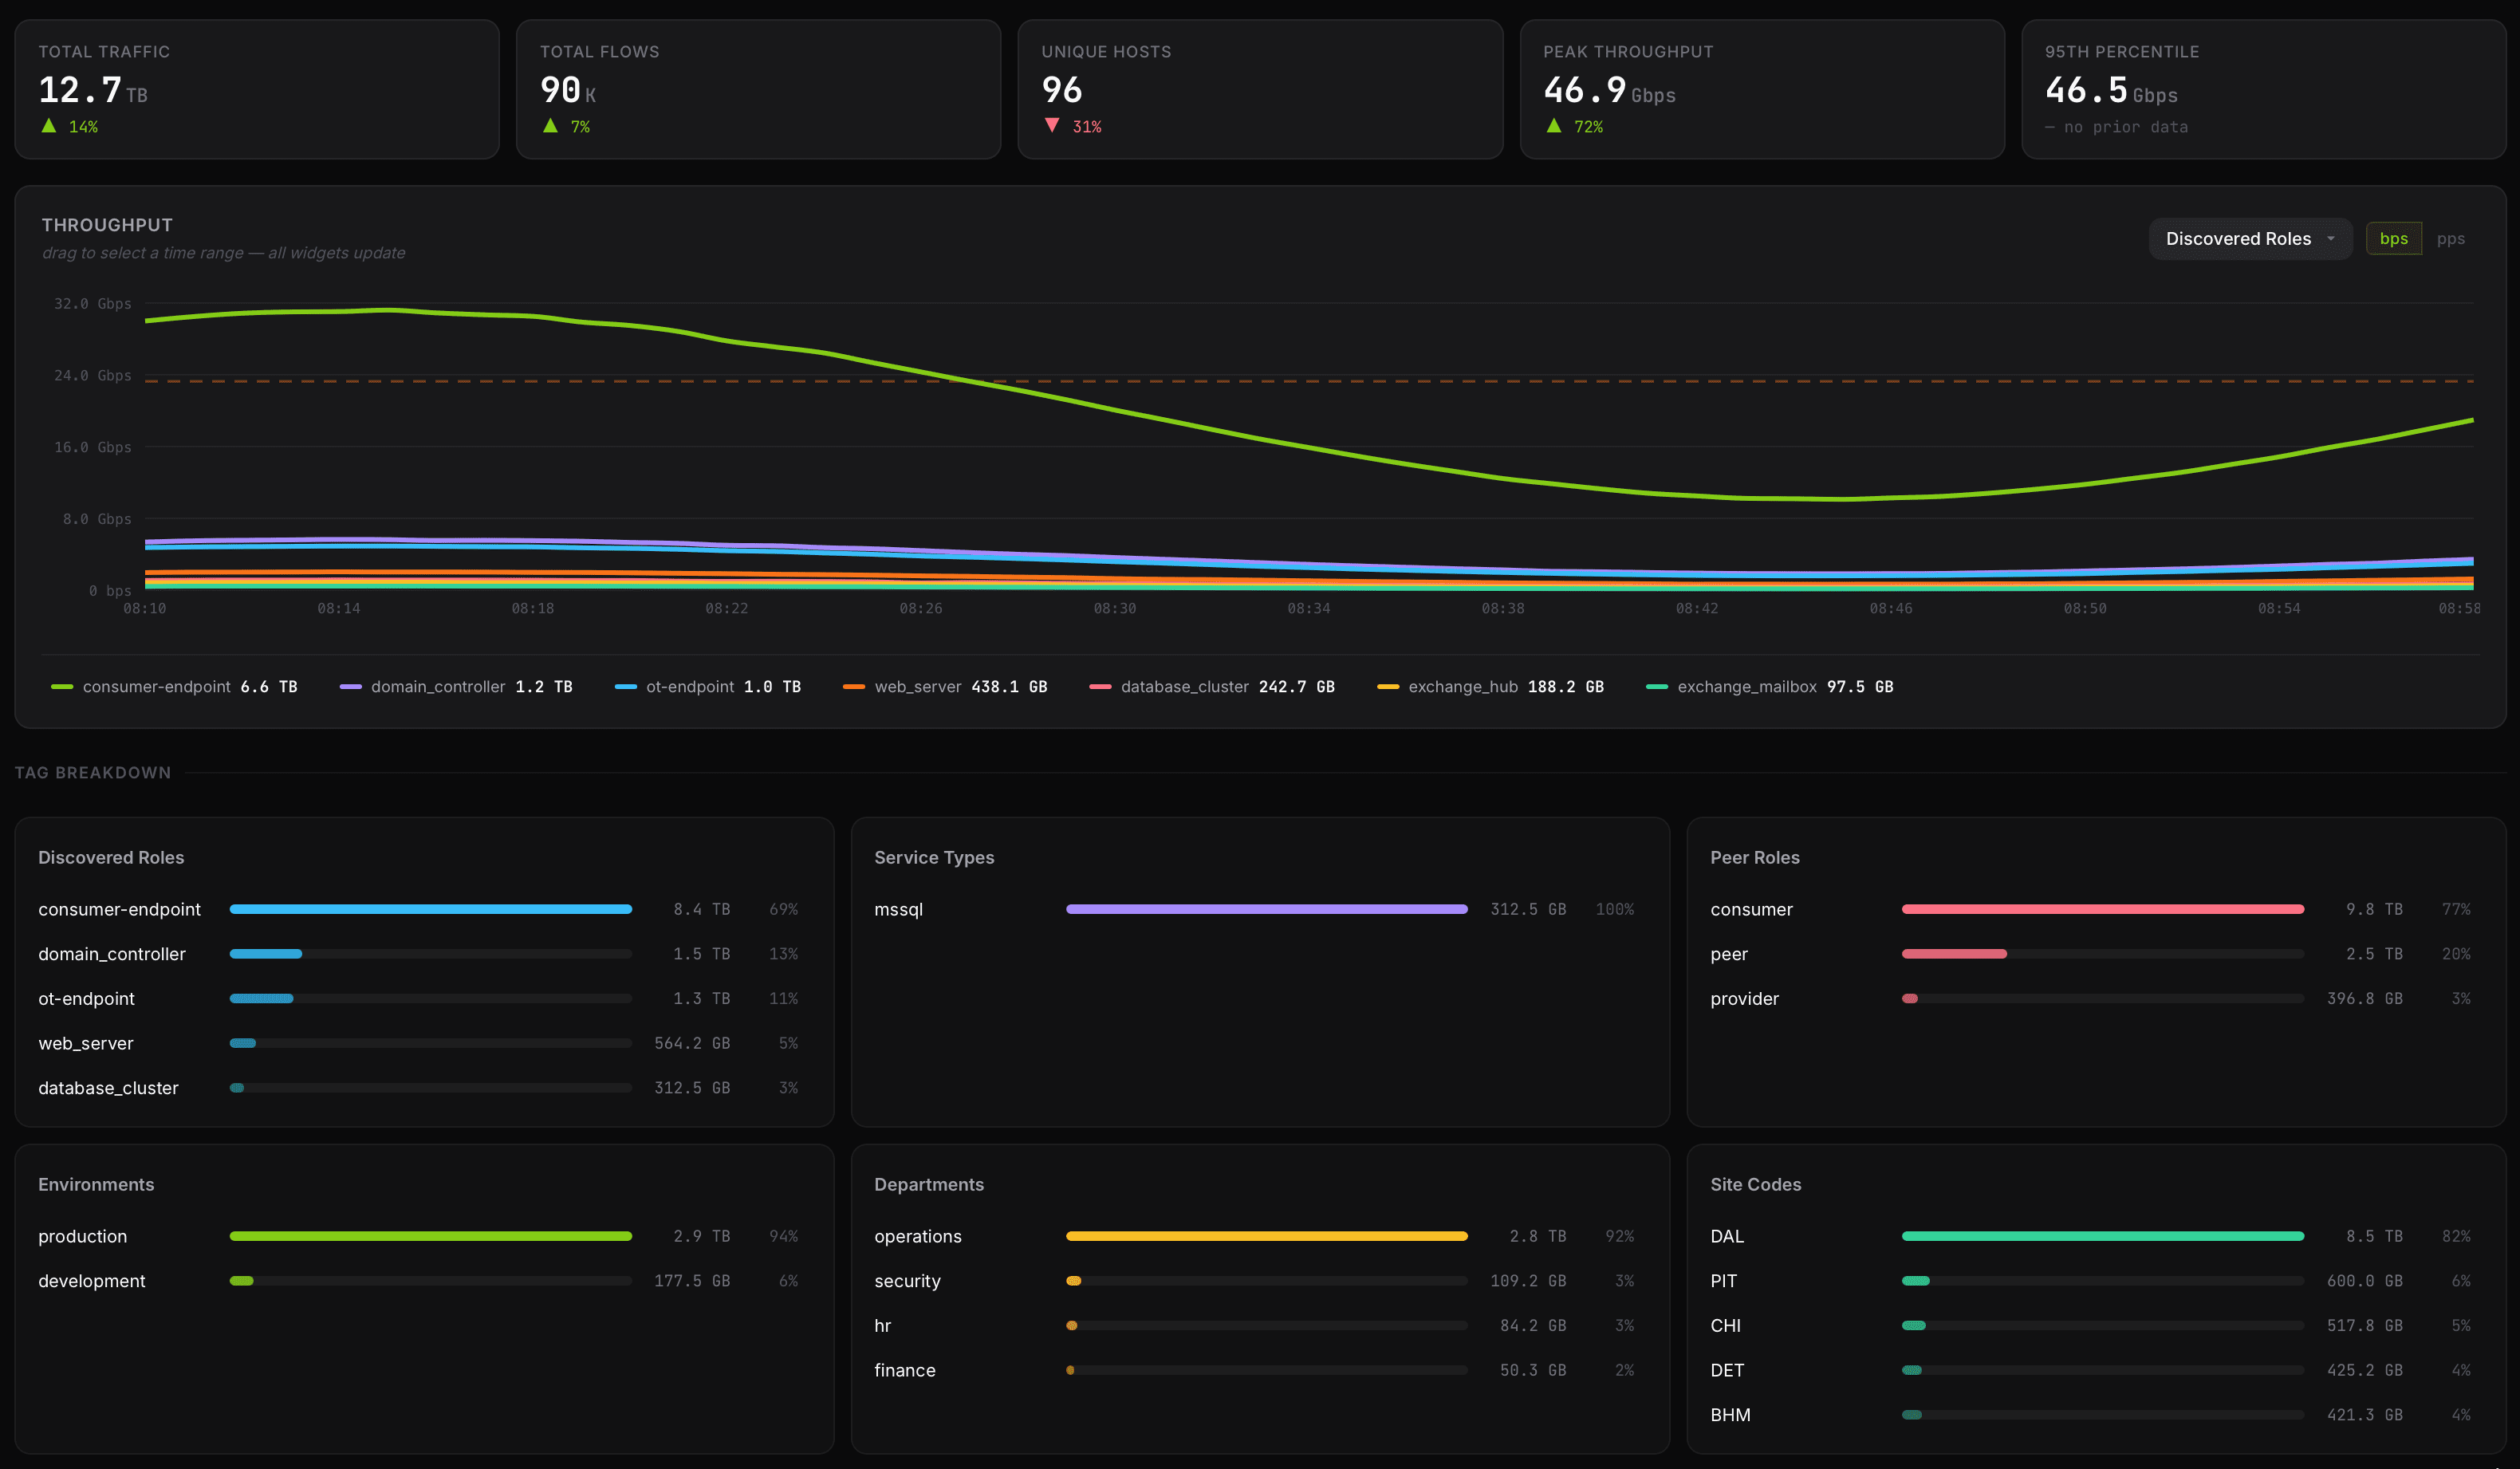This screenshot has width=2520, height=1469.
Task: Open the Peak Throughput card details
Action: tap(1762, 89)
